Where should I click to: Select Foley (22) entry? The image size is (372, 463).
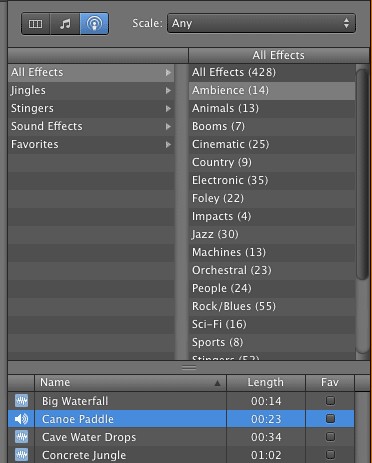272,198
